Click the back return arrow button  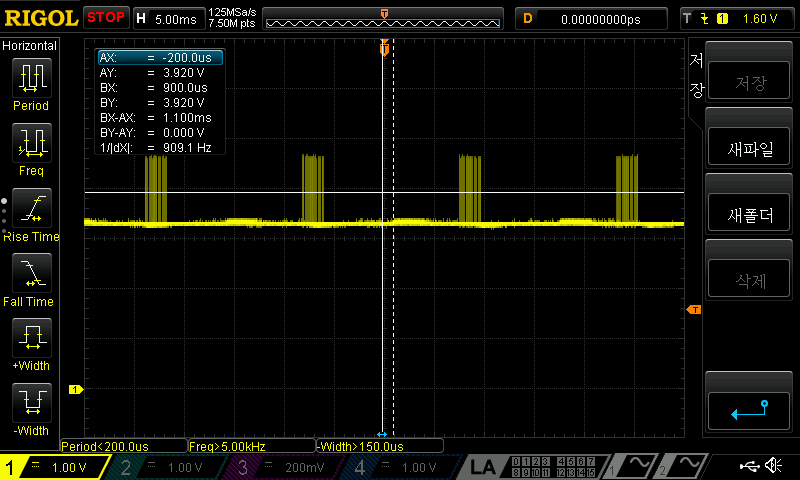pyautogui.click(x=749, y=411)
